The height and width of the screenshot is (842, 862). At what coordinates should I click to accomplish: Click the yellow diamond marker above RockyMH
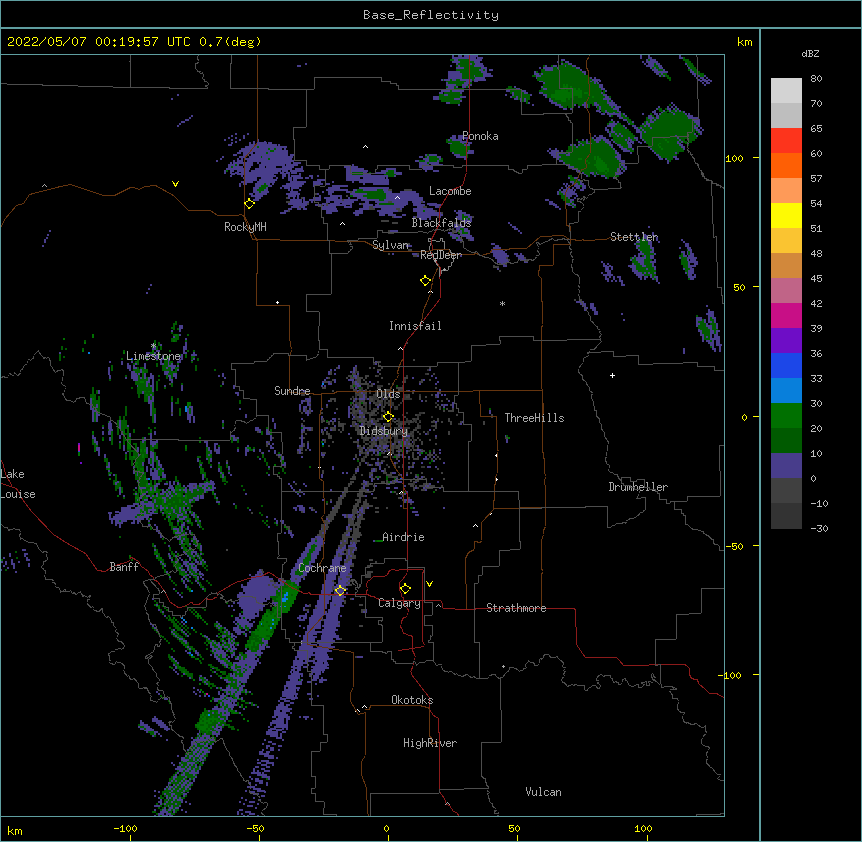pos(250,204)
